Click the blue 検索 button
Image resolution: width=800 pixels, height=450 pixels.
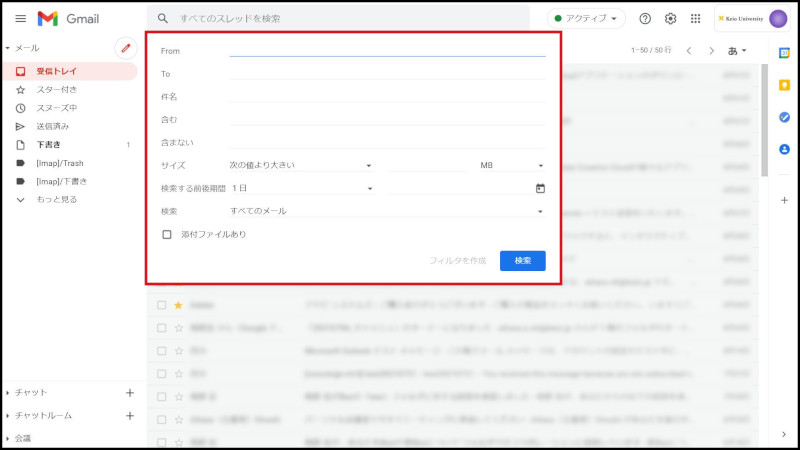(x=522, y=260)
